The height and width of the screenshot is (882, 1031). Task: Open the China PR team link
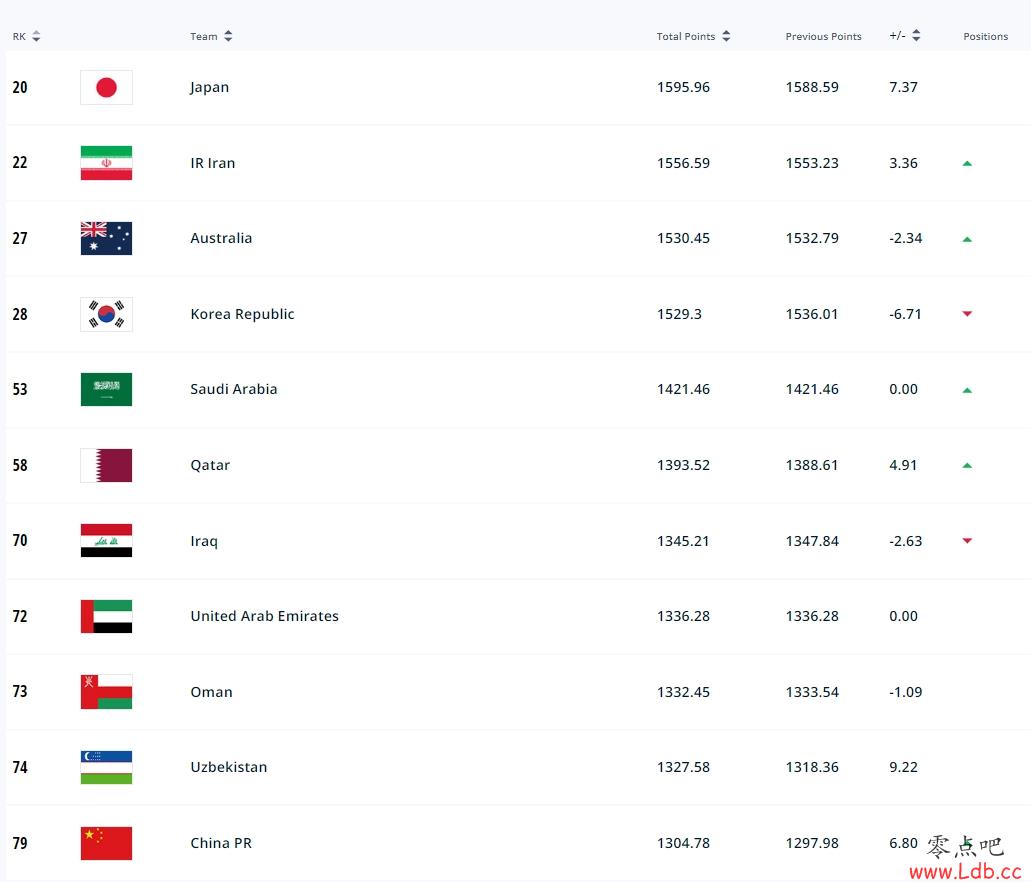(221, 843)
